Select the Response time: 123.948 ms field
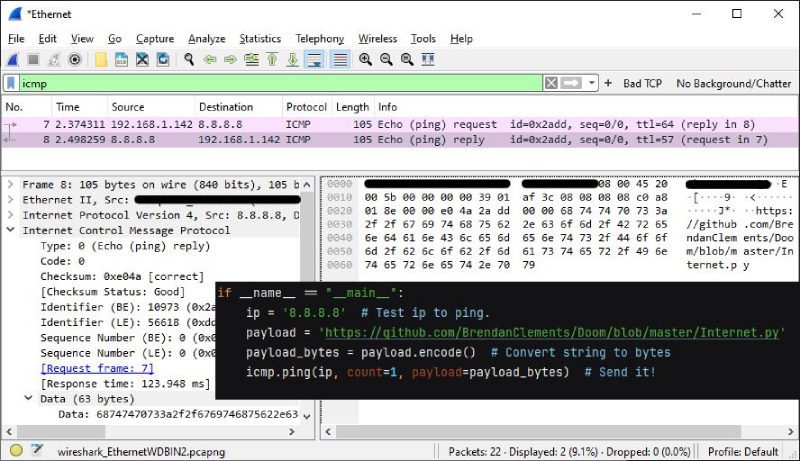Image resolution: width=800 pixels, height=461 pixels. click(125, 383)
